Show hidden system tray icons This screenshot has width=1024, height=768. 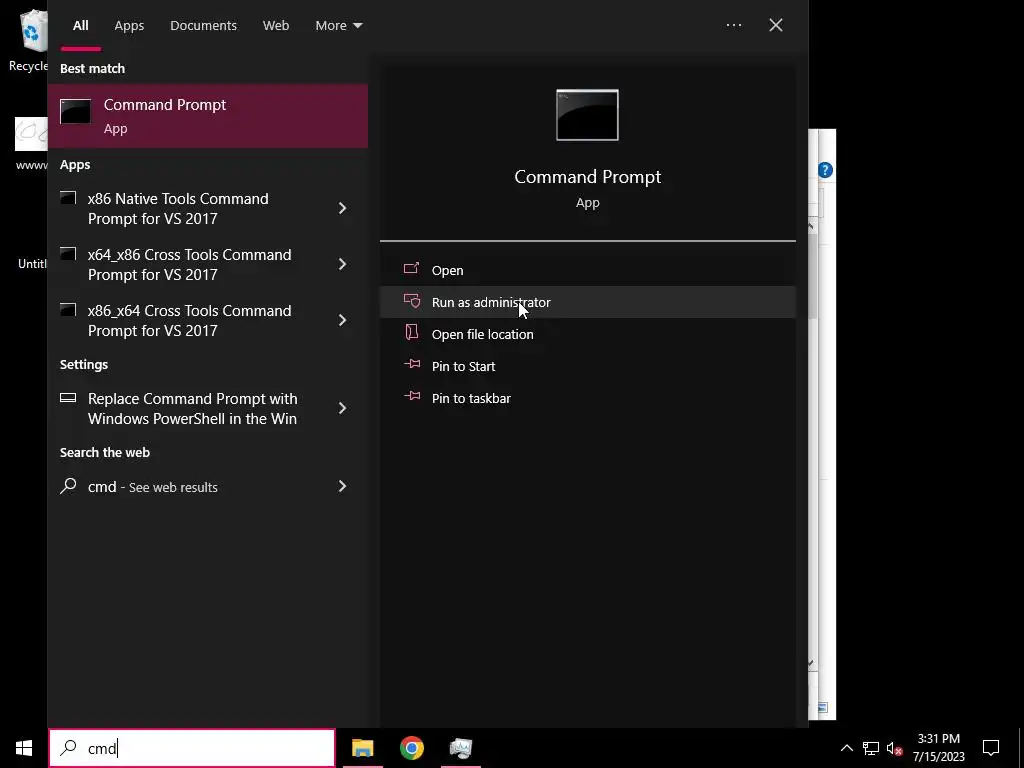(x=846, y=748)
